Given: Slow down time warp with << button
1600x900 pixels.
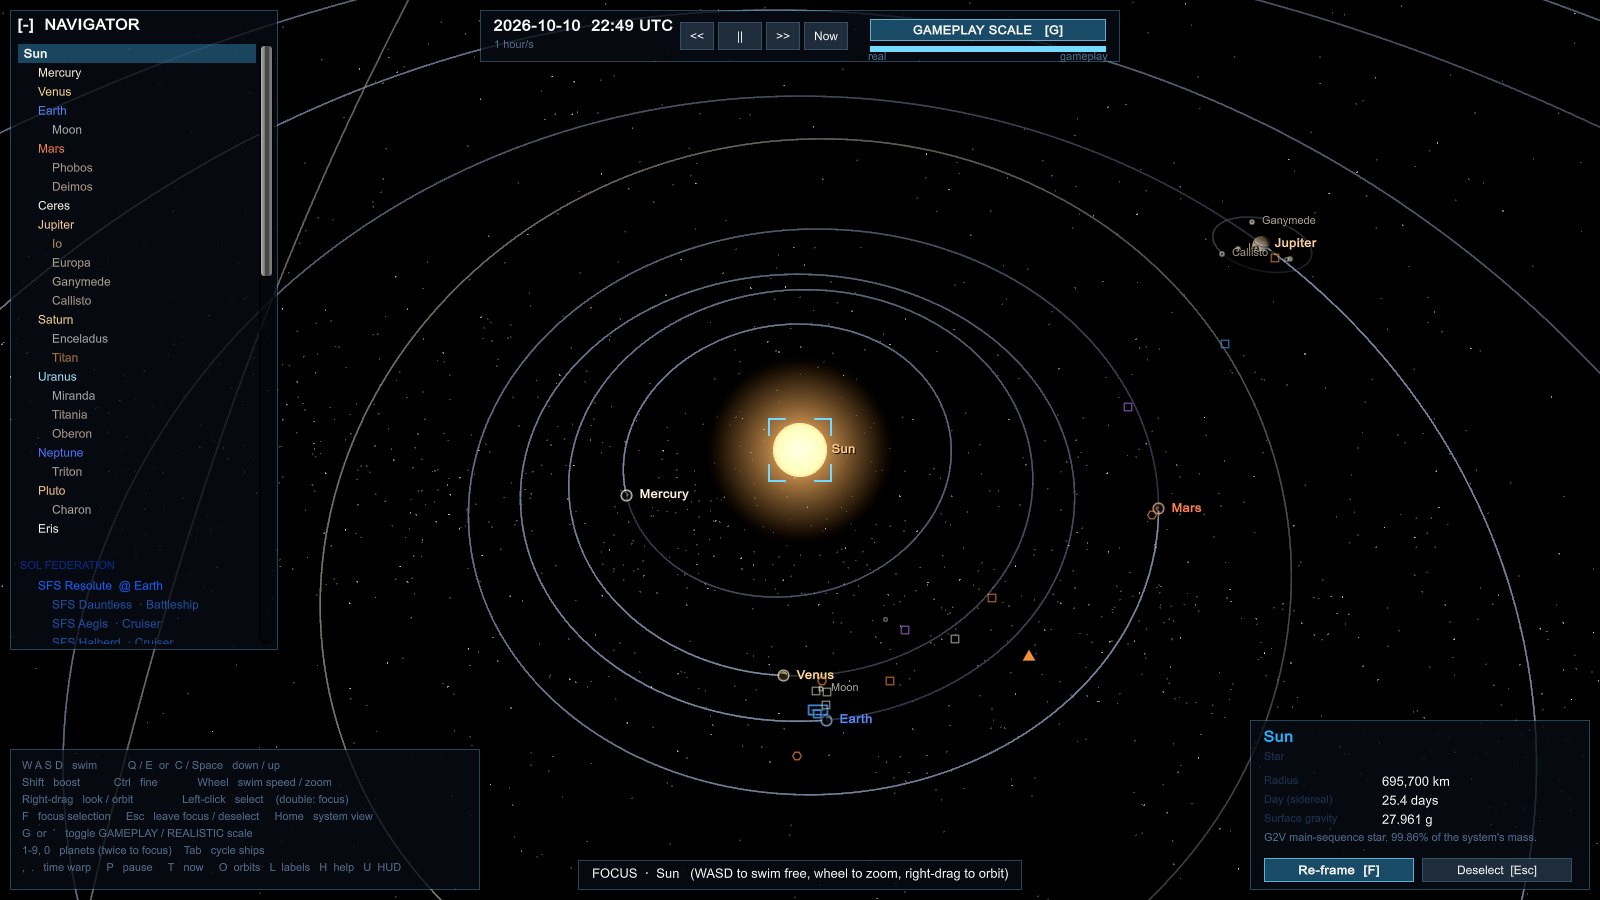Looking at the screenshot, I should pos(697,36).
